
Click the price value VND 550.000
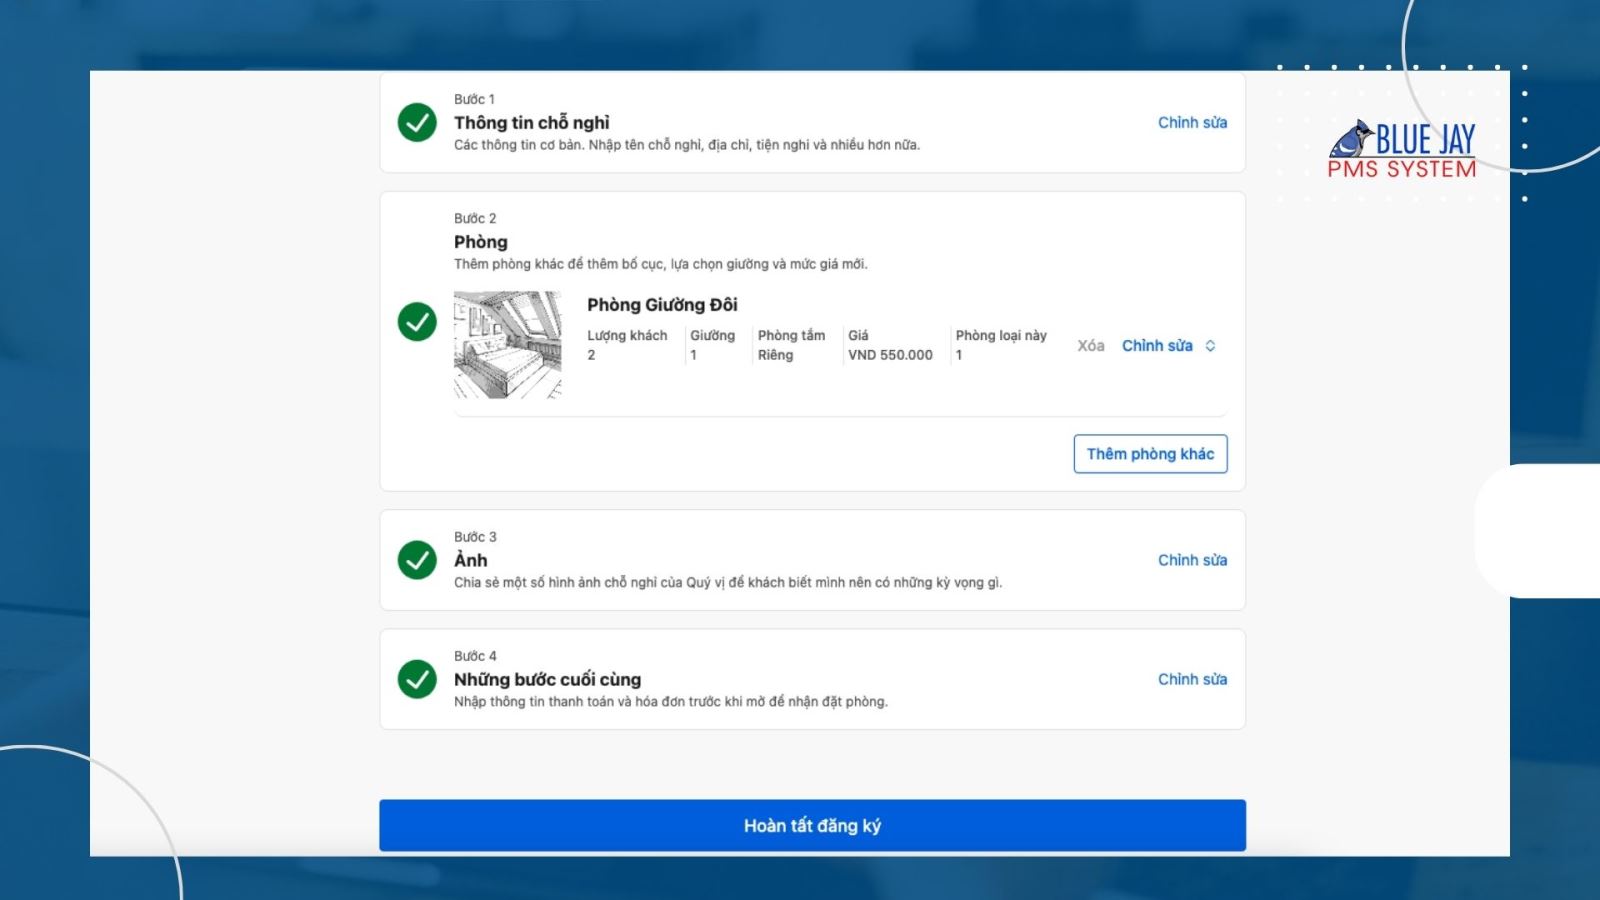[890, 355]
